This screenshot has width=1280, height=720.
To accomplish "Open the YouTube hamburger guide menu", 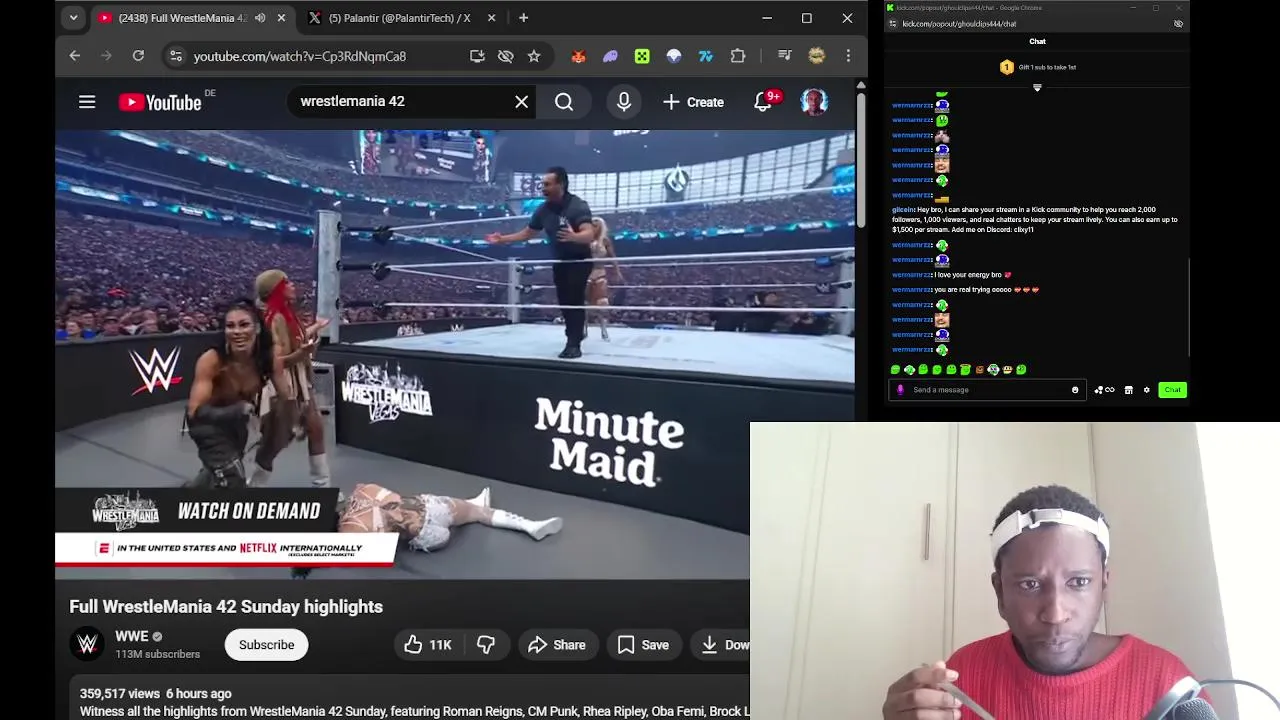I will point(87,102).
